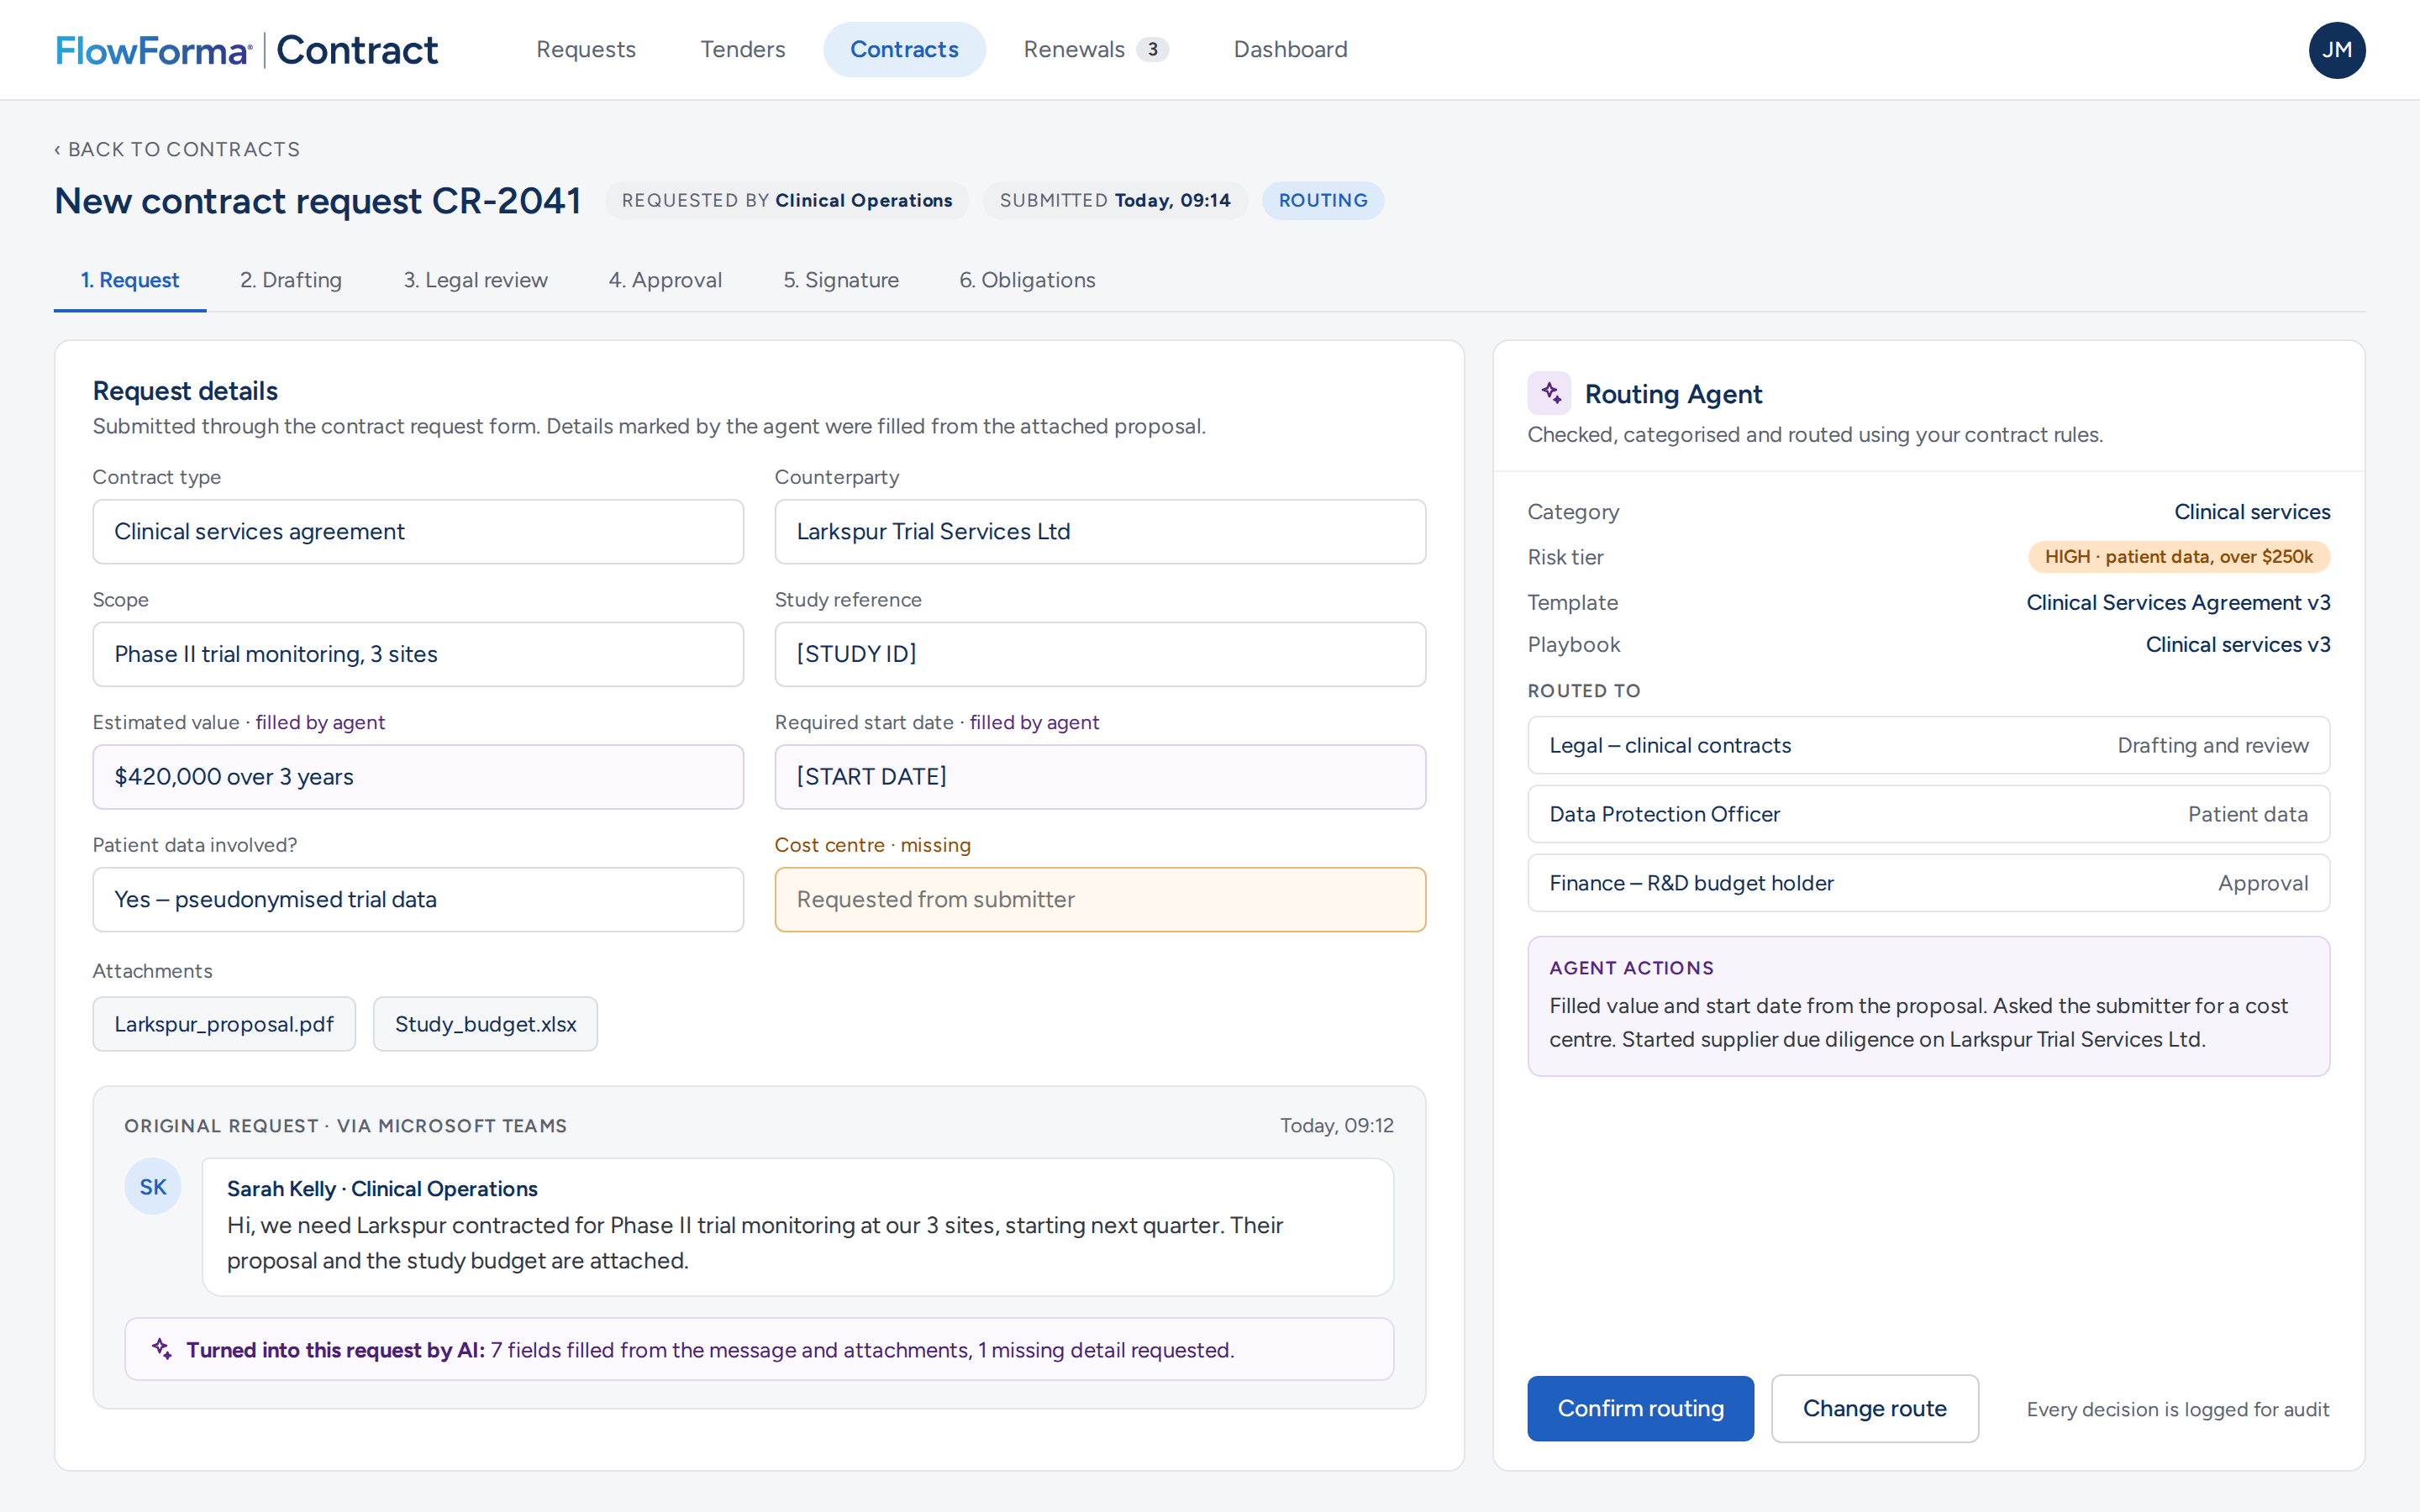
Task: Click the 'Original request · via Microsoft Teams' label
Action: pos(346,1126)
